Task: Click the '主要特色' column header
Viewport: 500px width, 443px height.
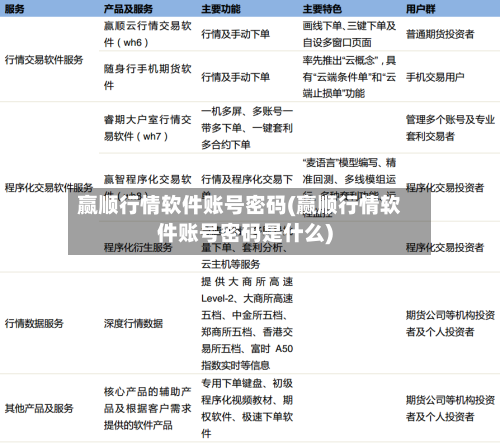Action: [322, 9]
